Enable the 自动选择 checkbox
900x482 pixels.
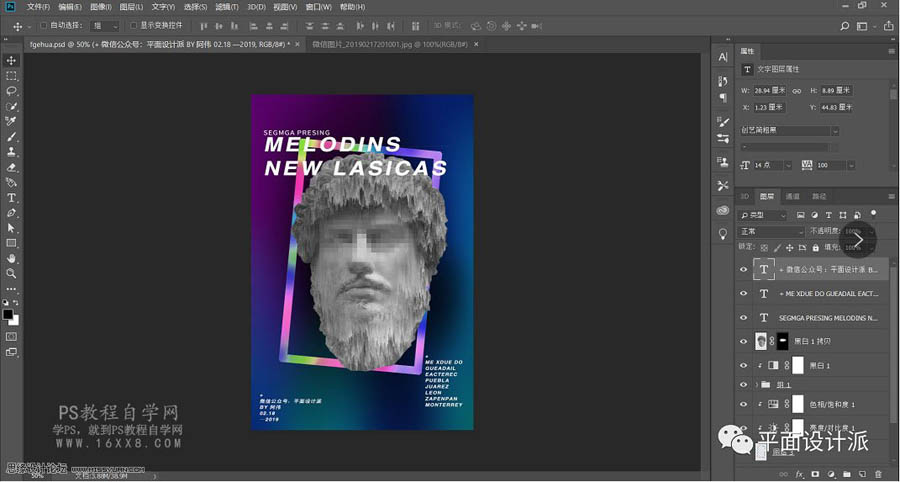pos(44,26)
